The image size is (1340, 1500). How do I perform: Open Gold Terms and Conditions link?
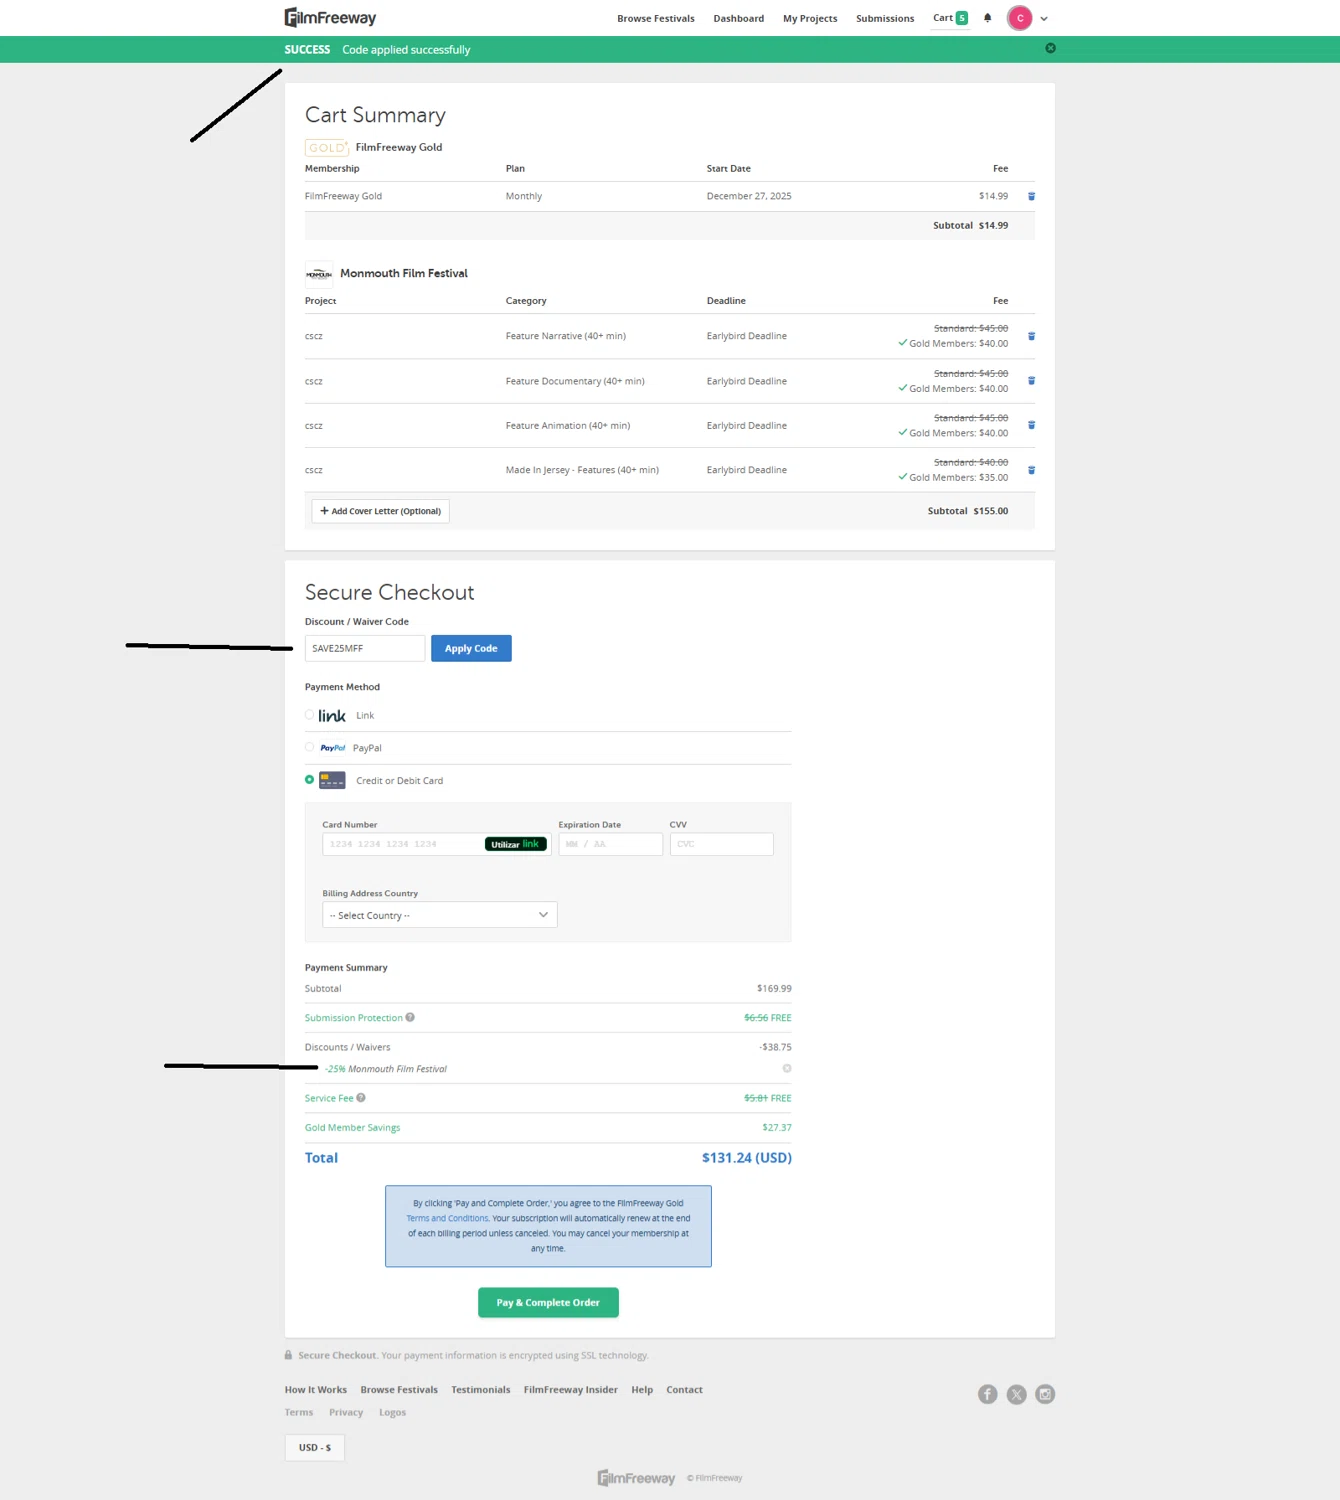[x=447, y=1218]
